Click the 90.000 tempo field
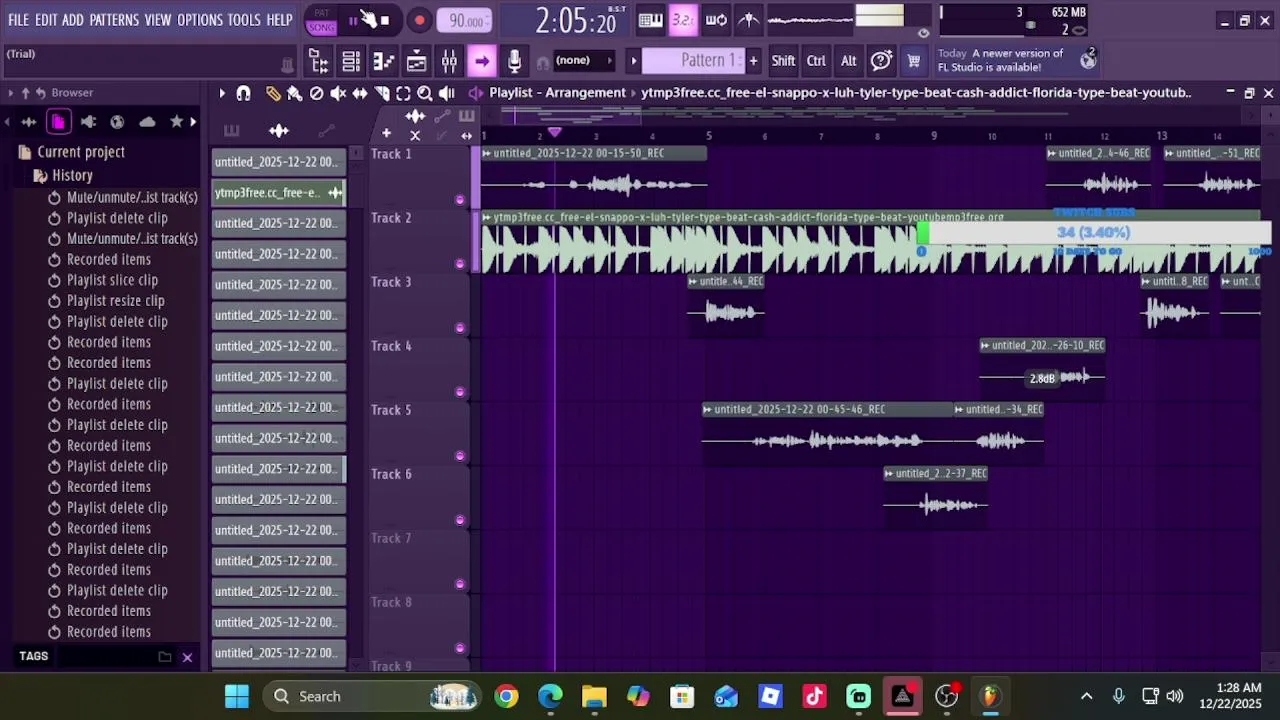 coord(464,21)
